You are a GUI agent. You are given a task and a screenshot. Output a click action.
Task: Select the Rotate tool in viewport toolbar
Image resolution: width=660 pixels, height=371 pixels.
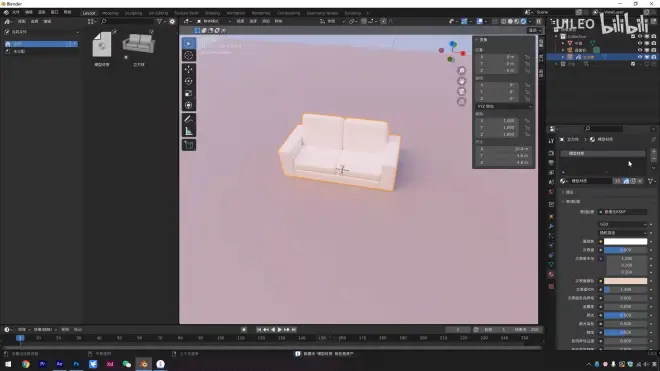(189, 81)
